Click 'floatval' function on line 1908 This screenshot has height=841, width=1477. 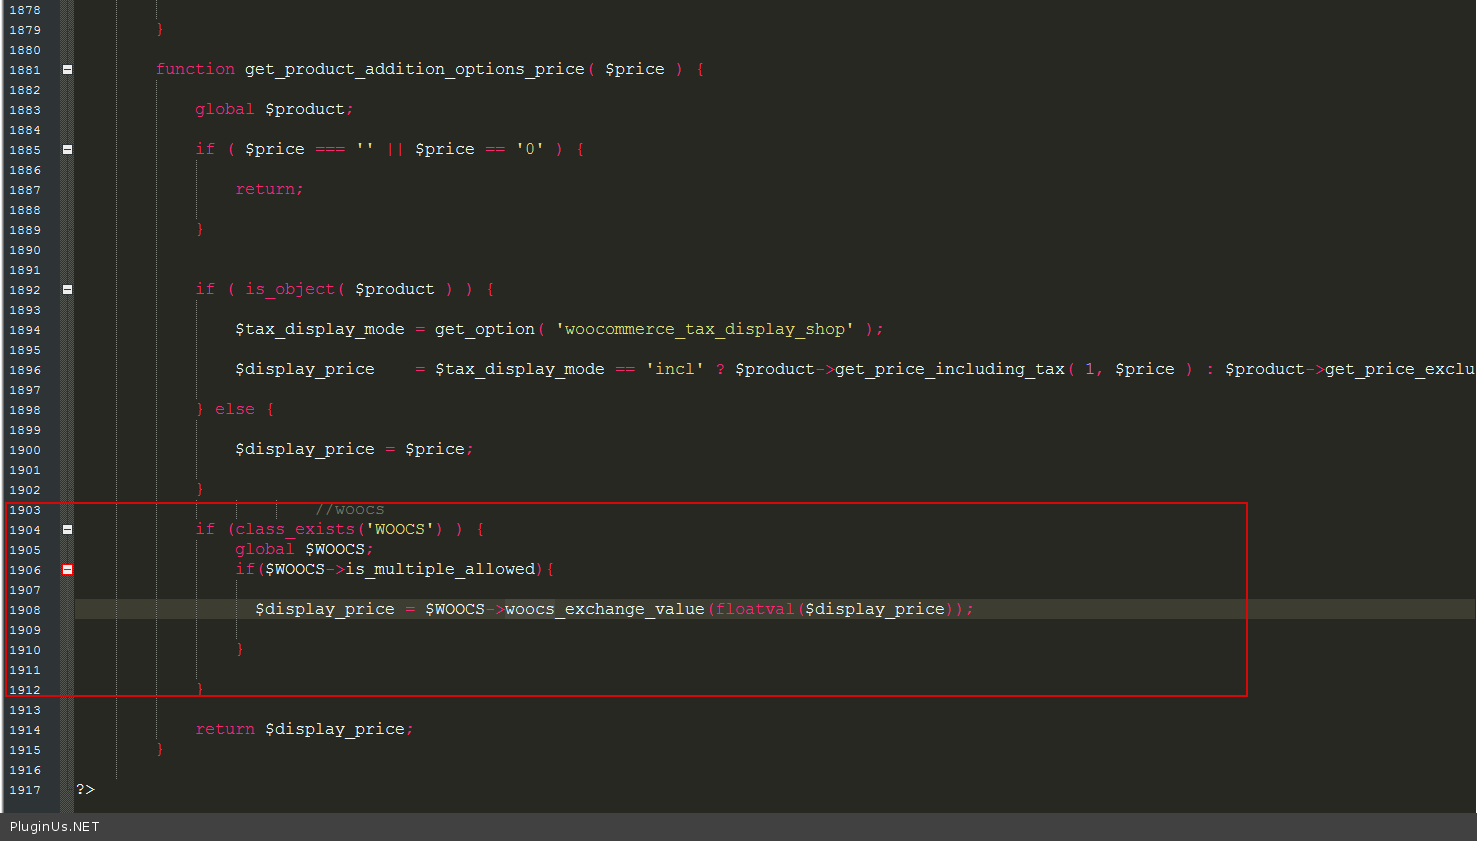coord(755,609)
